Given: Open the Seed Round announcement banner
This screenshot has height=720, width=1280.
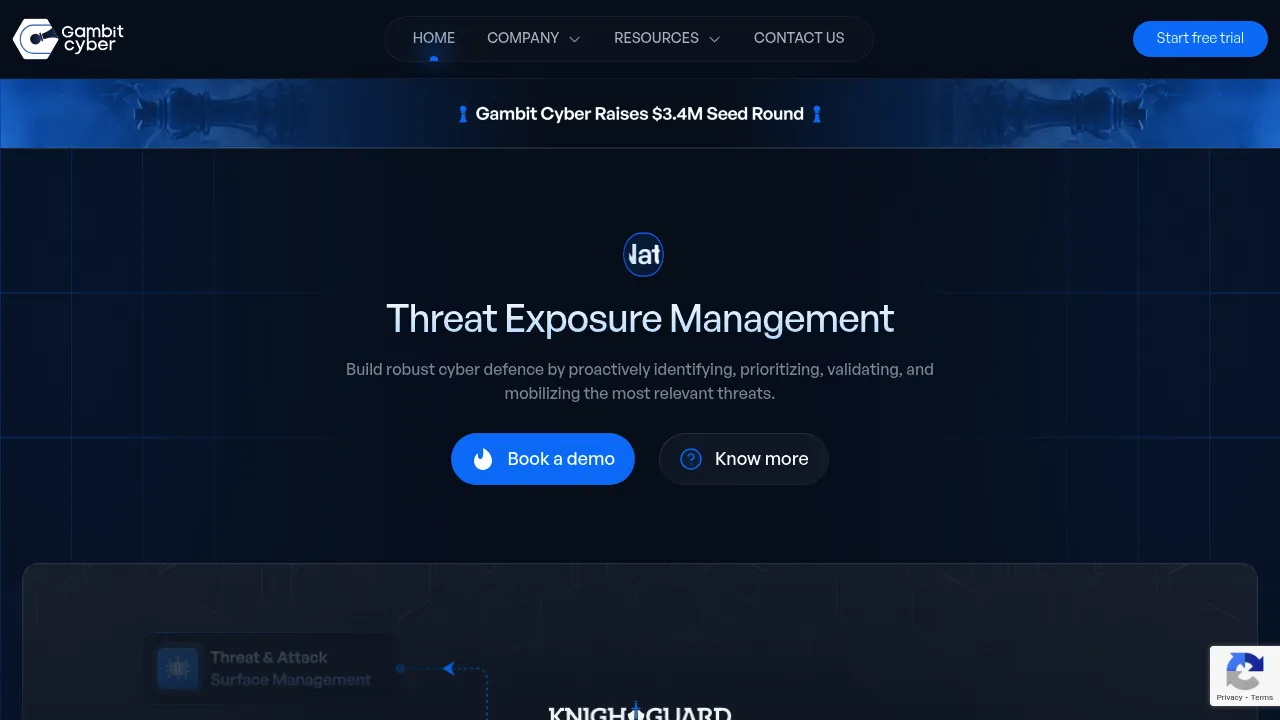Looking at the screenshot, I should [x=640, y=114].
